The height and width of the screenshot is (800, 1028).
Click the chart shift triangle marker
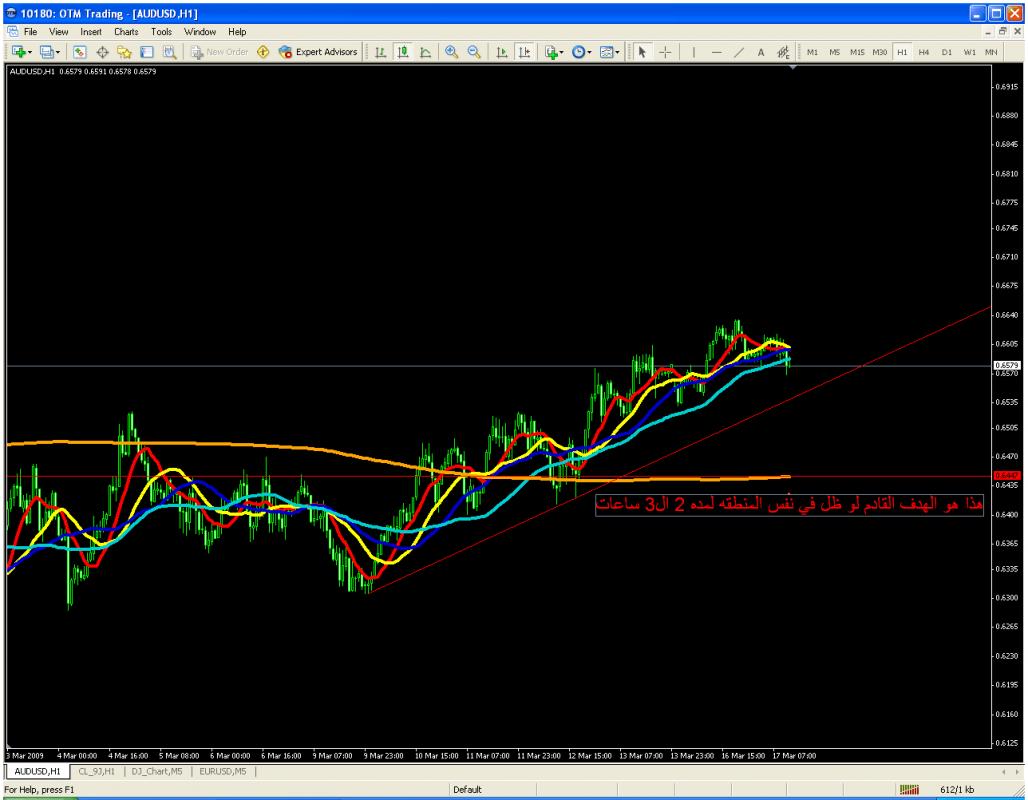[x=793, y=68]
